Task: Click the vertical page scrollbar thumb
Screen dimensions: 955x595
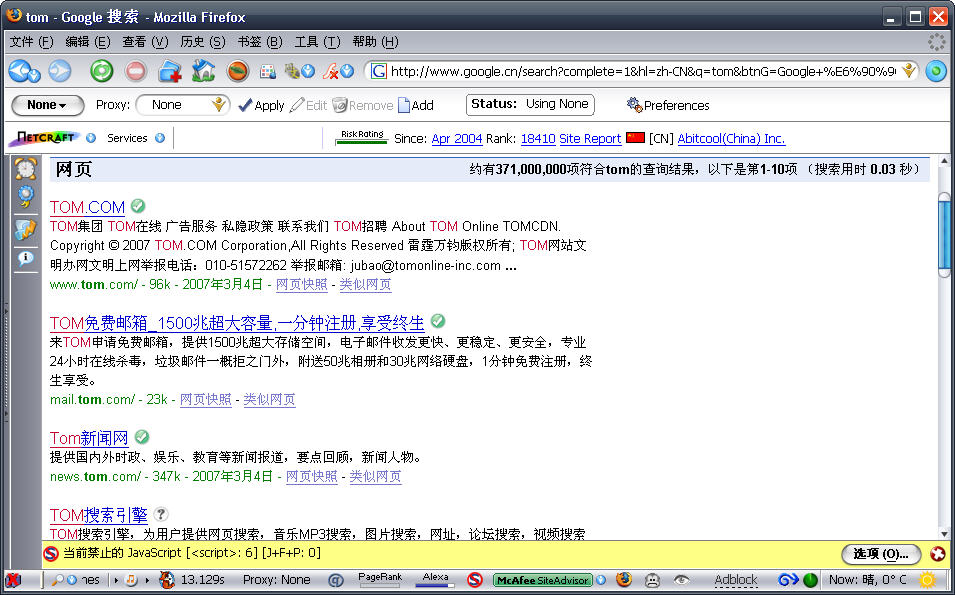Action: [945, 236]
